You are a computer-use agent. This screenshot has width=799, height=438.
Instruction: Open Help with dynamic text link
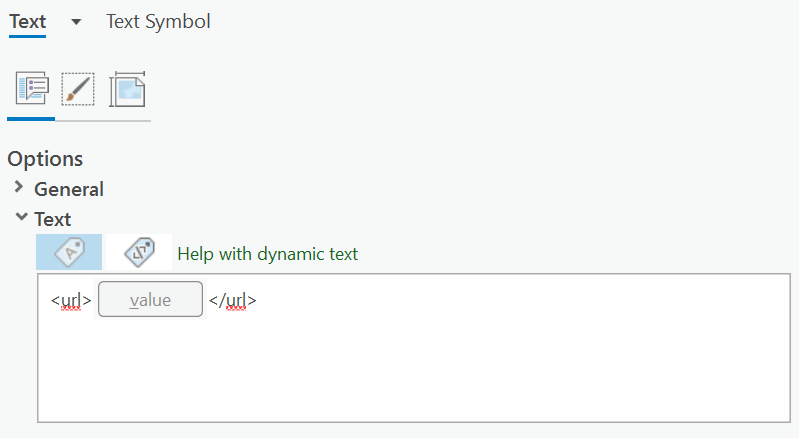267,254
